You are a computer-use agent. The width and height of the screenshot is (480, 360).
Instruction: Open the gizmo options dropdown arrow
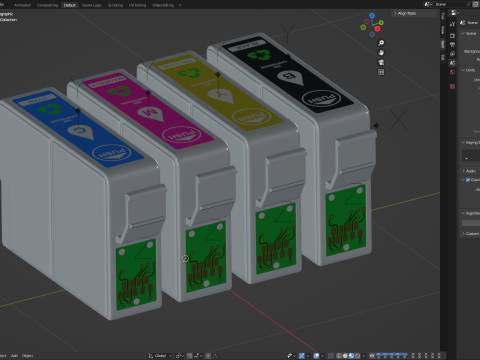click(307, 356)
